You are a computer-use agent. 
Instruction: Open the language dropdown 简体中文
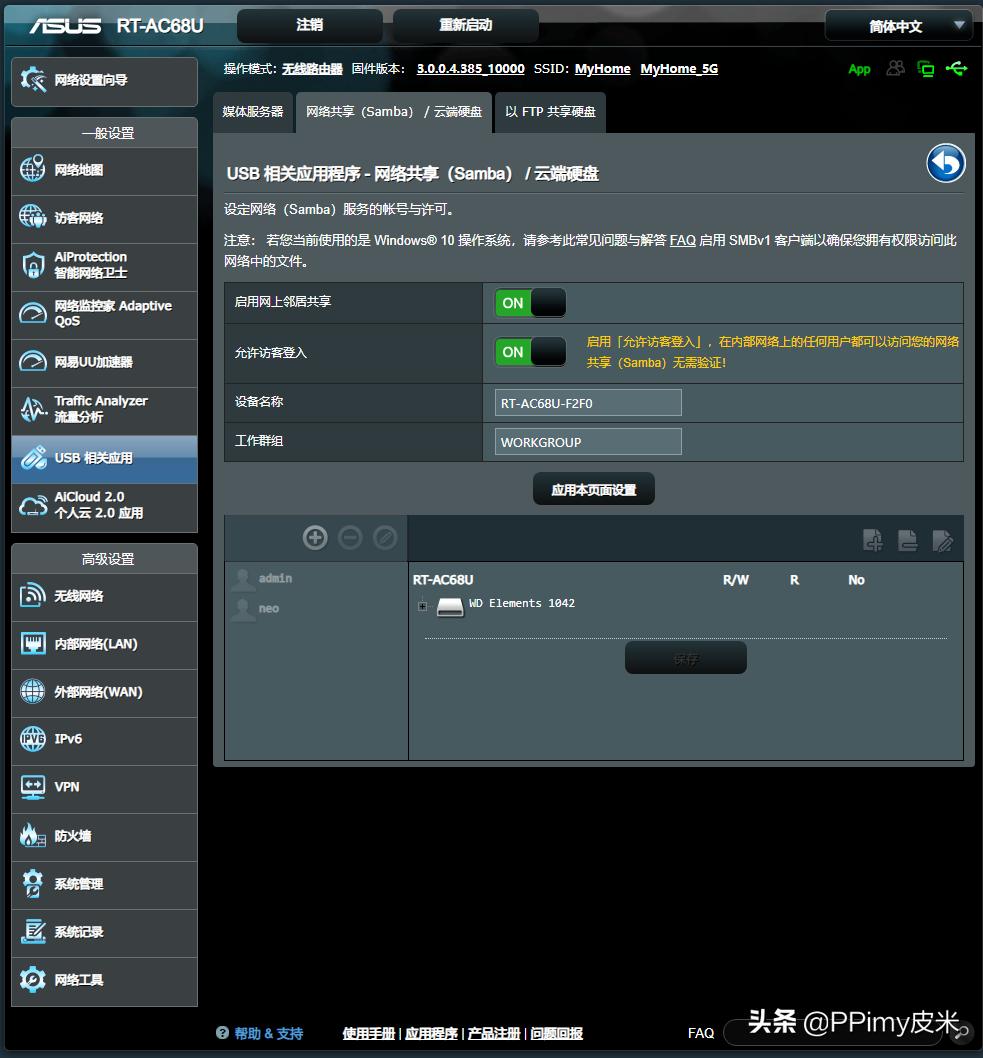click(897, 26)
